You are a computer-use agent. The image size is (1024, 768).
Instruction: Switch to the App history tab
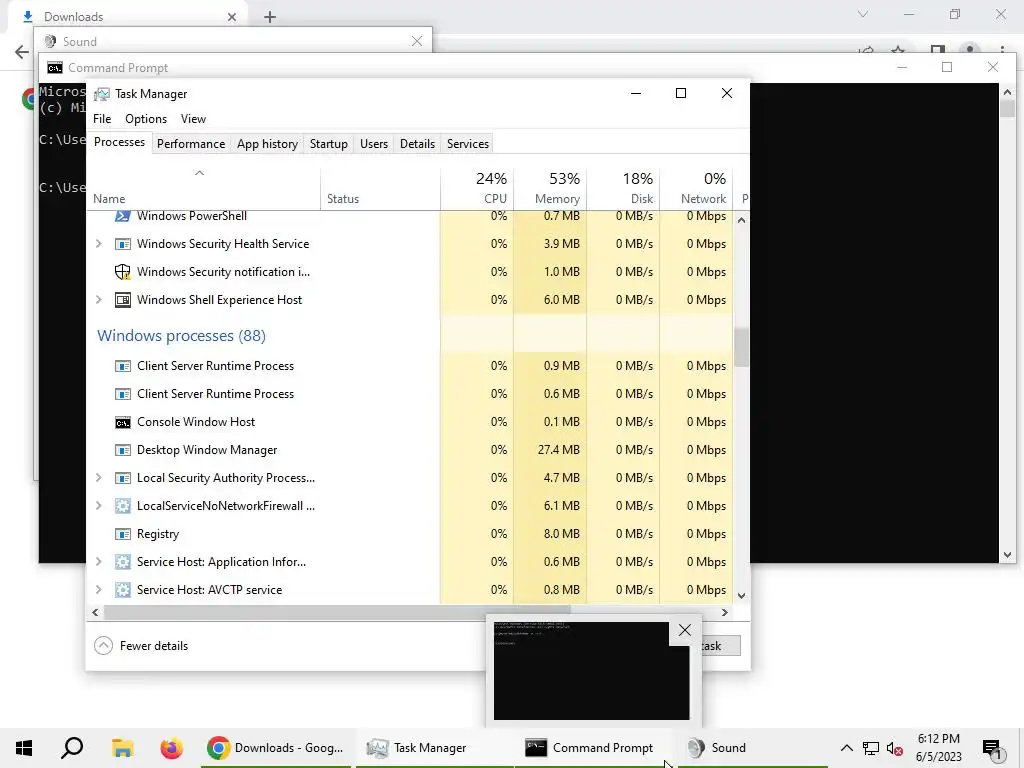point(267,144)
